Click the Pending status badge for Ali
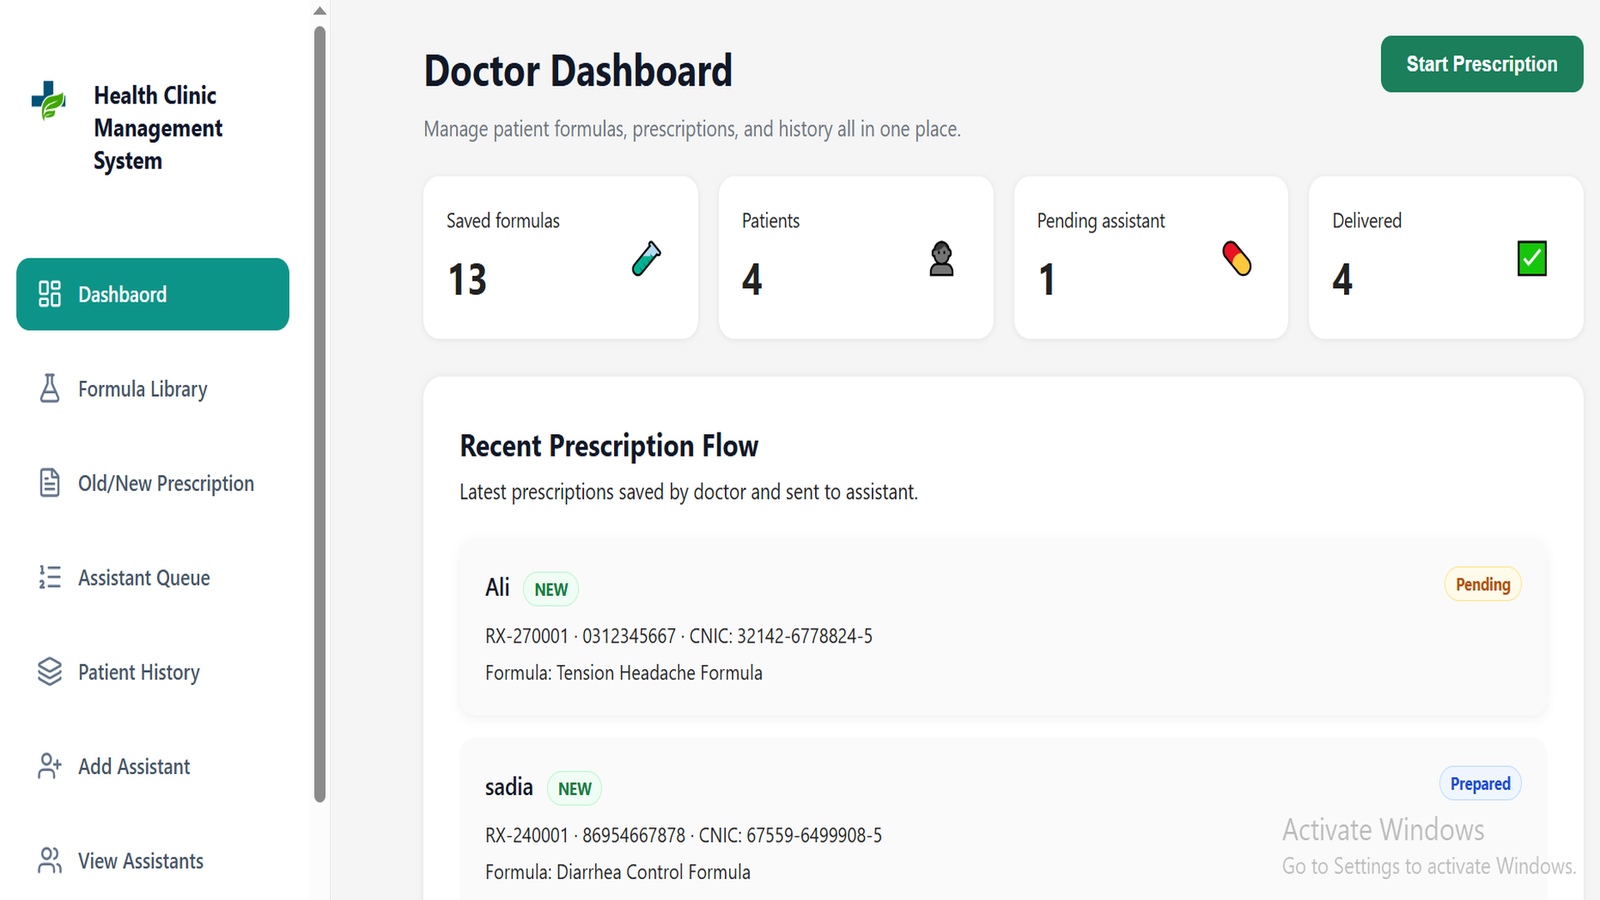The image size is (1600, 900). [1483, 585]
